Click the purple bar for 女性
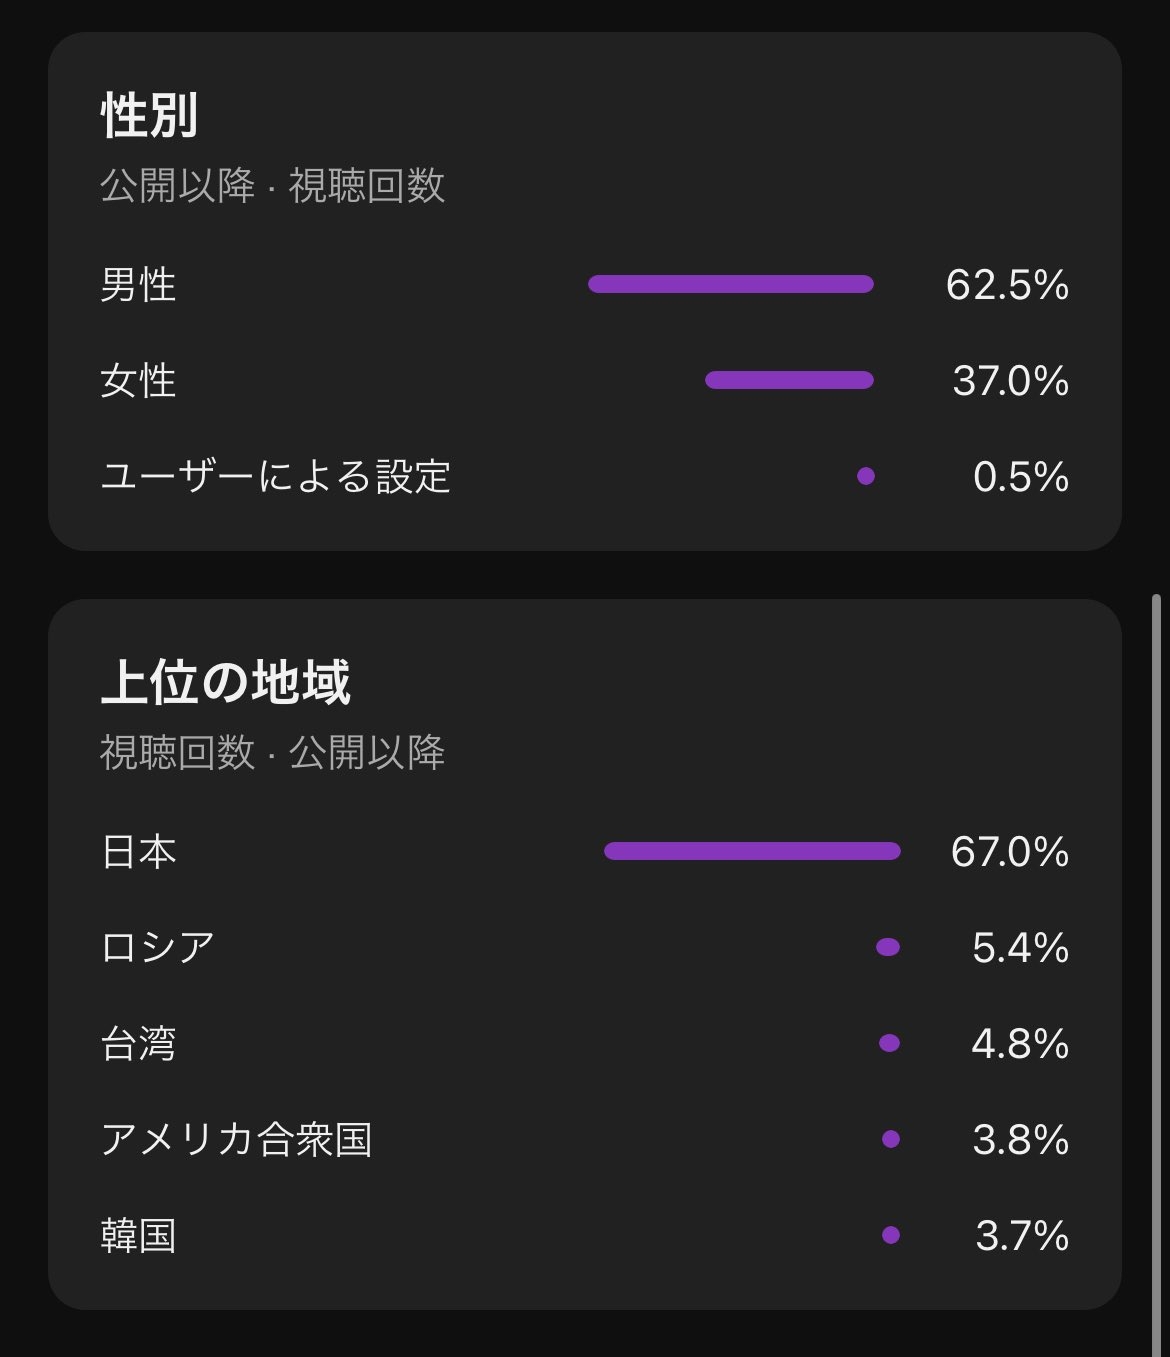This screenshot has width=1170, height=1357. [x=789, y=380]
